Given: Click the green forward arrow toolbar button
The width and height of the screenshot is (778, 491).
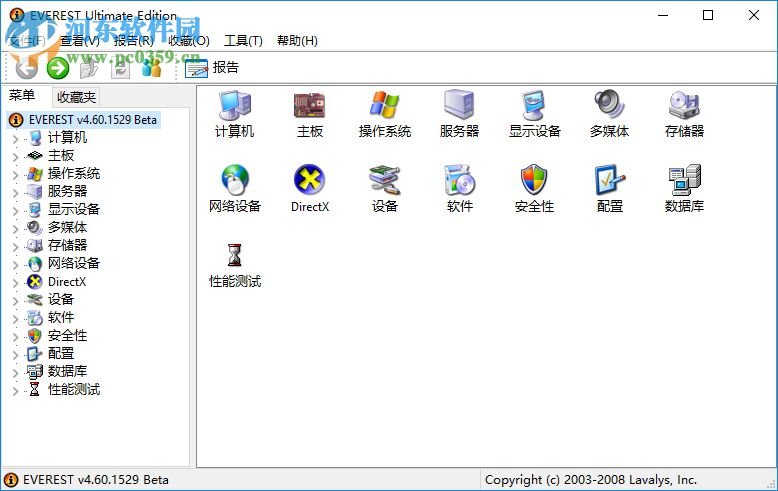Looking at the screenshot, I should (58, 68).
